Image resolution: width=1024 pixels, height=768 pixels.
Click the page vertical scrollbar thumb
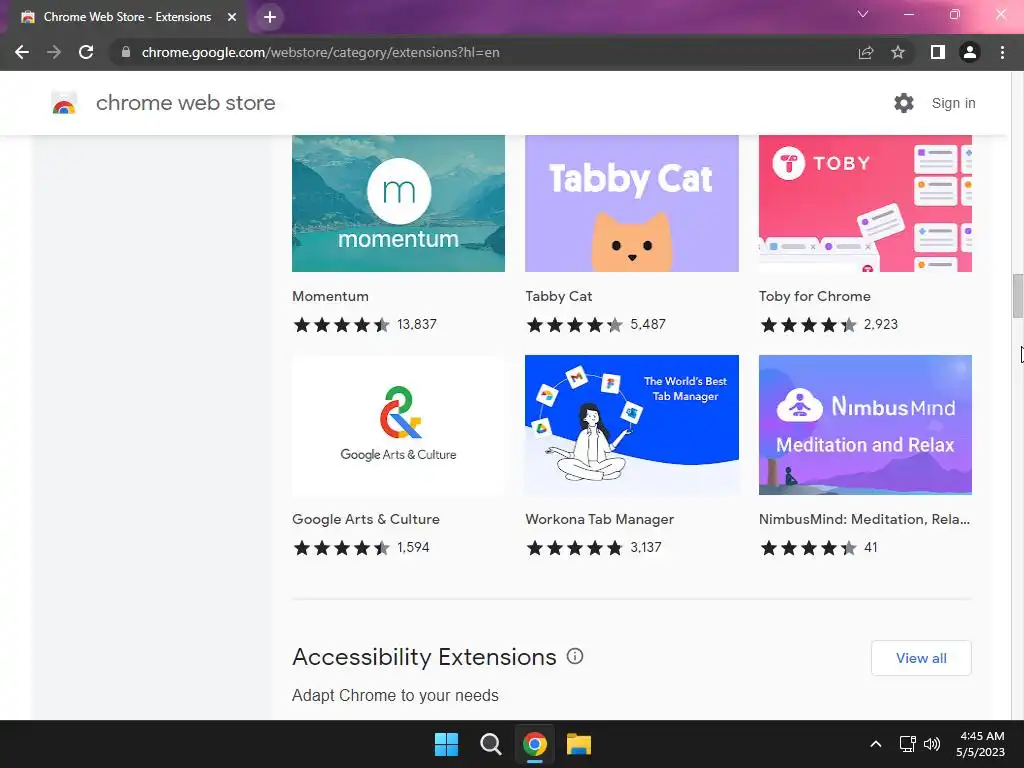click(1017, 296)
